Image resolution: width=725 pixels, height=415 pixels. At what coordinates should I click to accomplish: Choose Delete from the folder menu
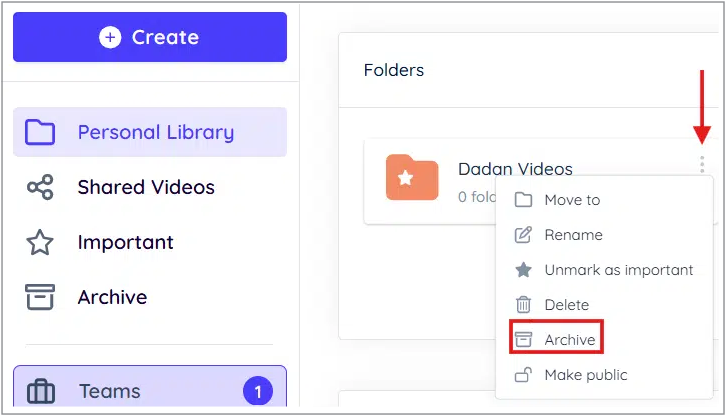click(566, 305)
